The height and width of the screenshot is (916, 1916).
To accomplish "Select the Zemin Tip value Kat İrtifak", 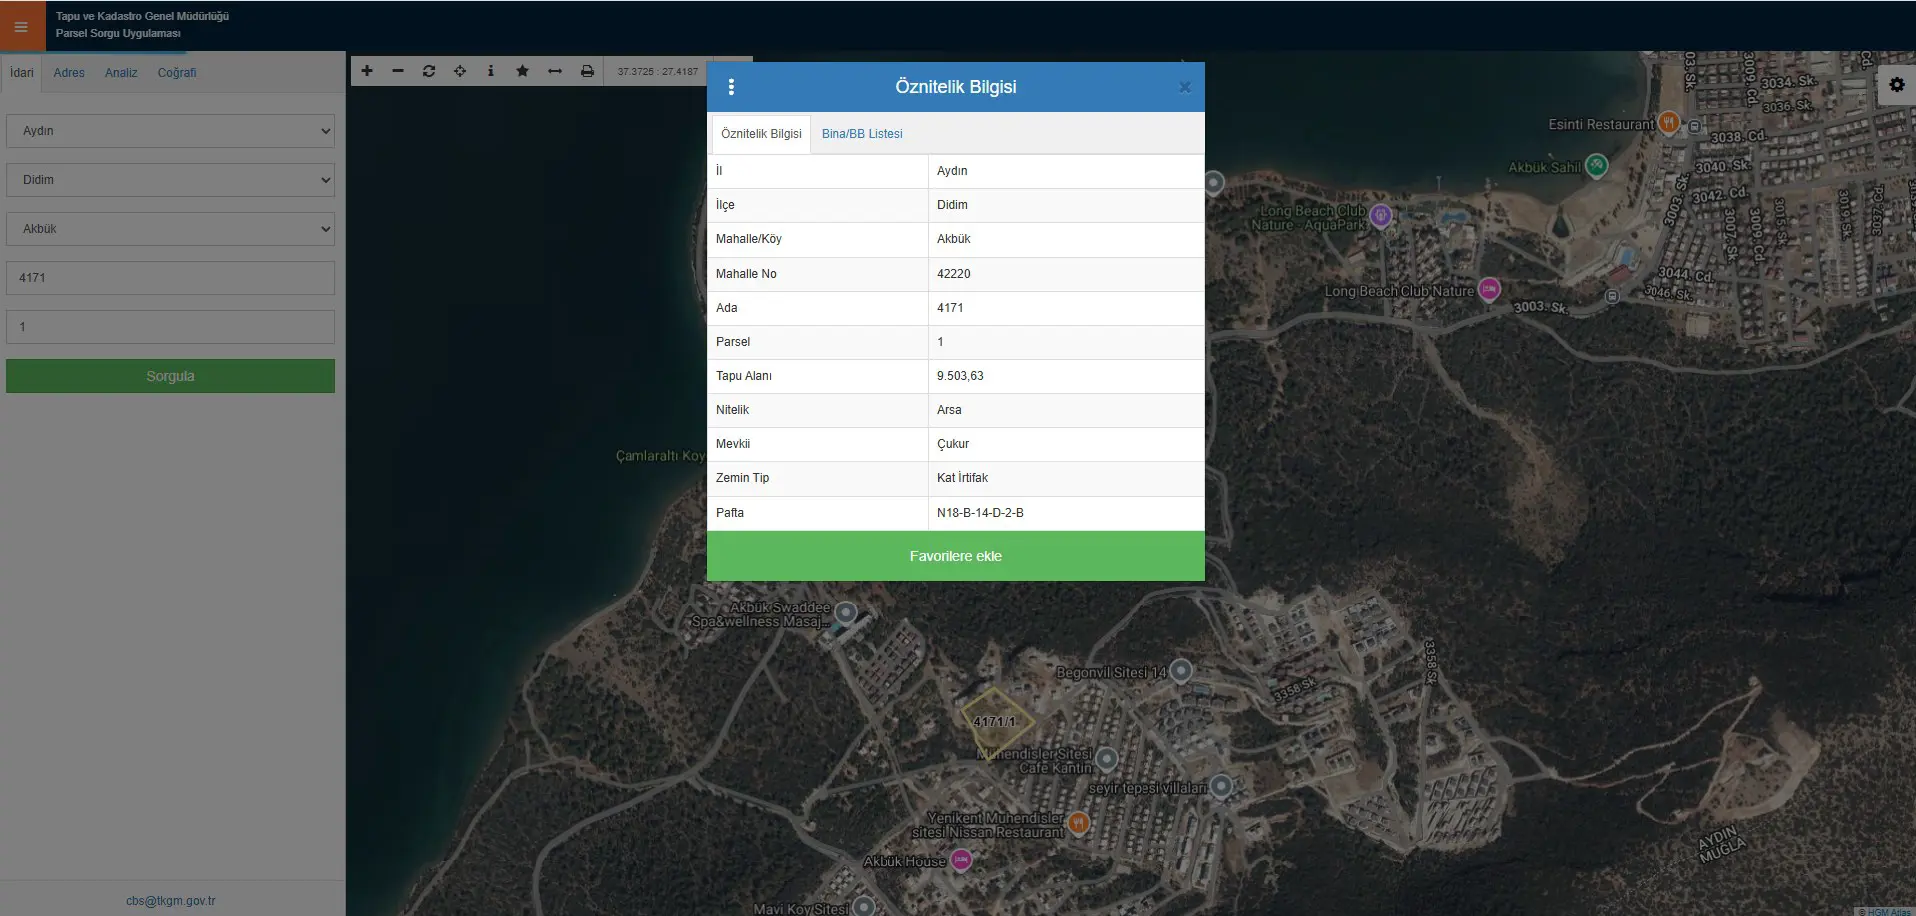I will click(962, 478).
